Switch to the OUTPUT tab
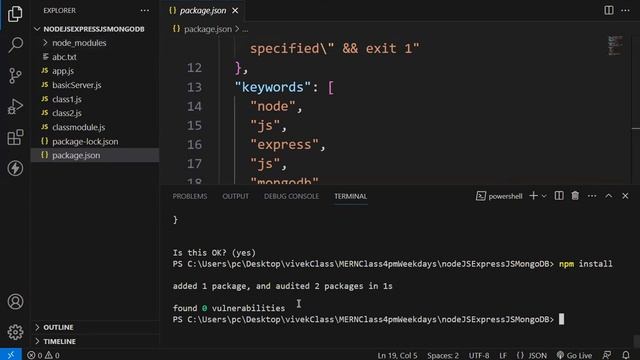The height and width of the screenshot is (360, 640). pyautogui.click(x=236, y=196)
